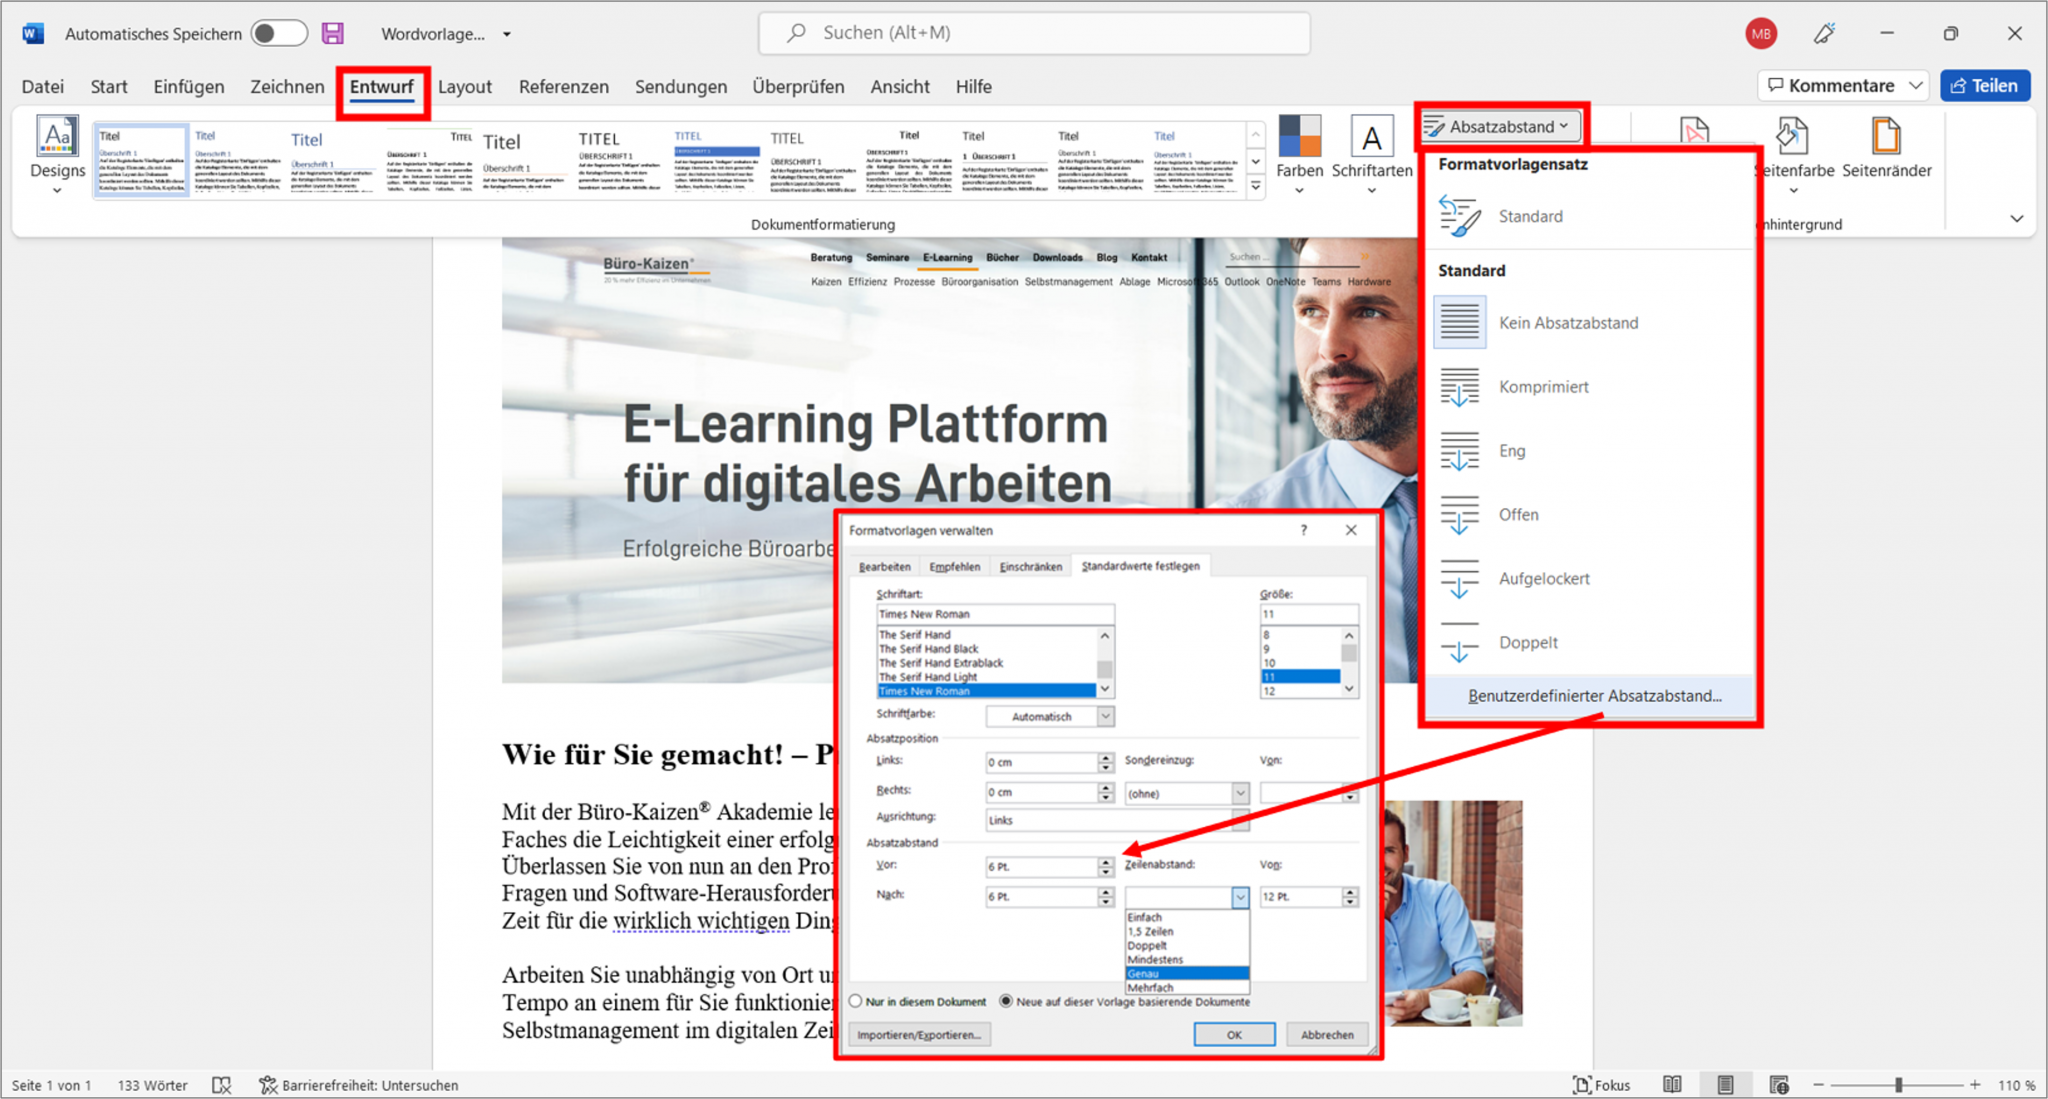Click Benutzerdefinierter Absatzabstand link
The image size is (2048, 1099).
(x=1594, y=696)
